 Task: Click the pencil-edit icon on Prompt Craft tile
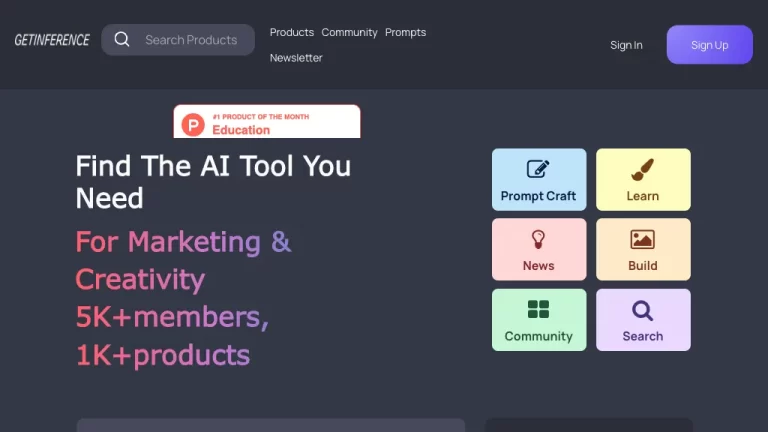click(538, 169)
